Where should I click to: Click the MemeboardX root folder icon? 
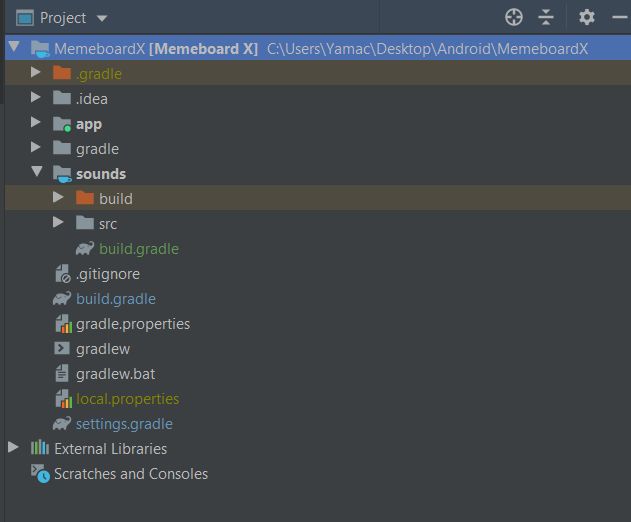(40, 49)
